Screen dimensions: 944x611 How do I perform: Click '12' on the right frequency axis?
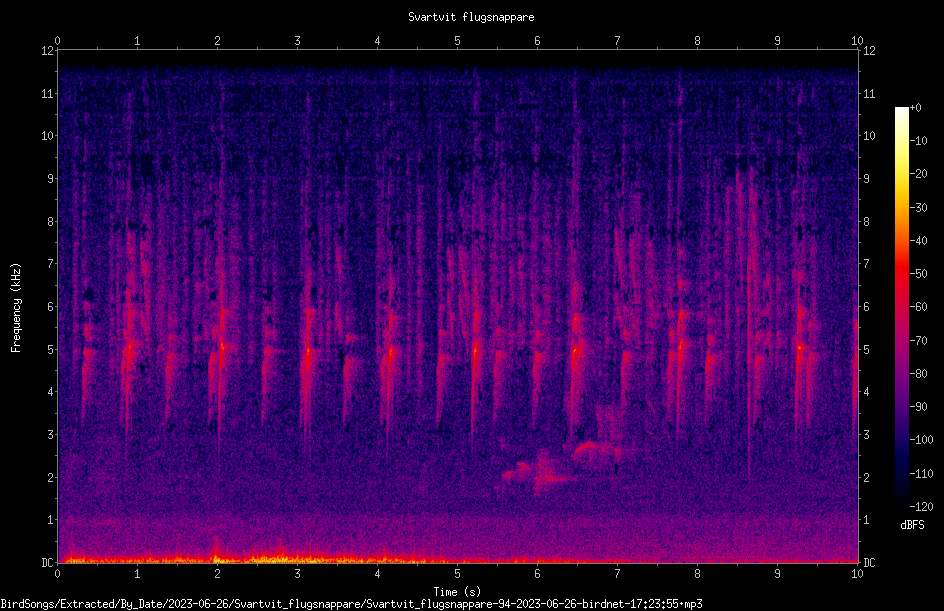(x=869, y=51)
